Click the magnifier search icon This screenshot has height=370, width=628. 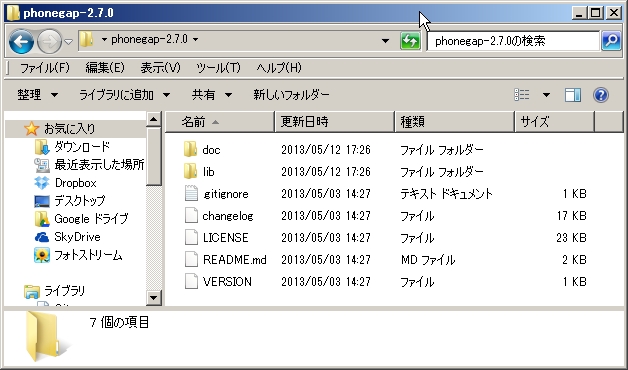pyautogui.click(x=611, y=41)
